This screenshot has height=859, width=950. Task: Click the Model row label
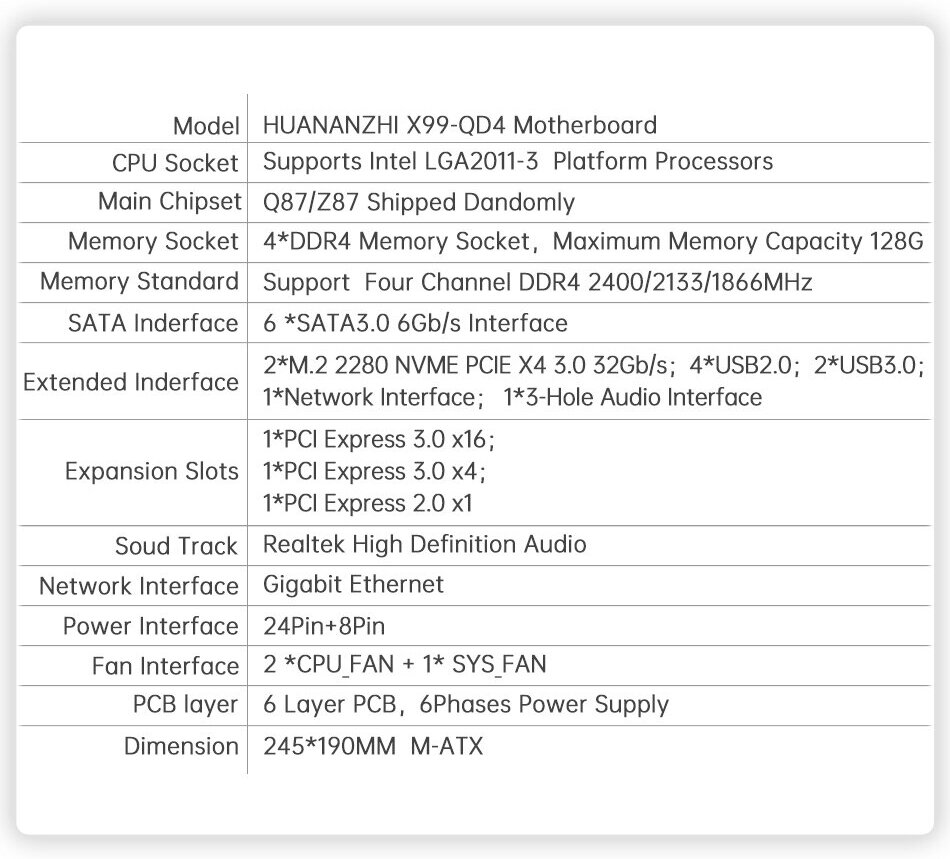click(x=206, y=125)
